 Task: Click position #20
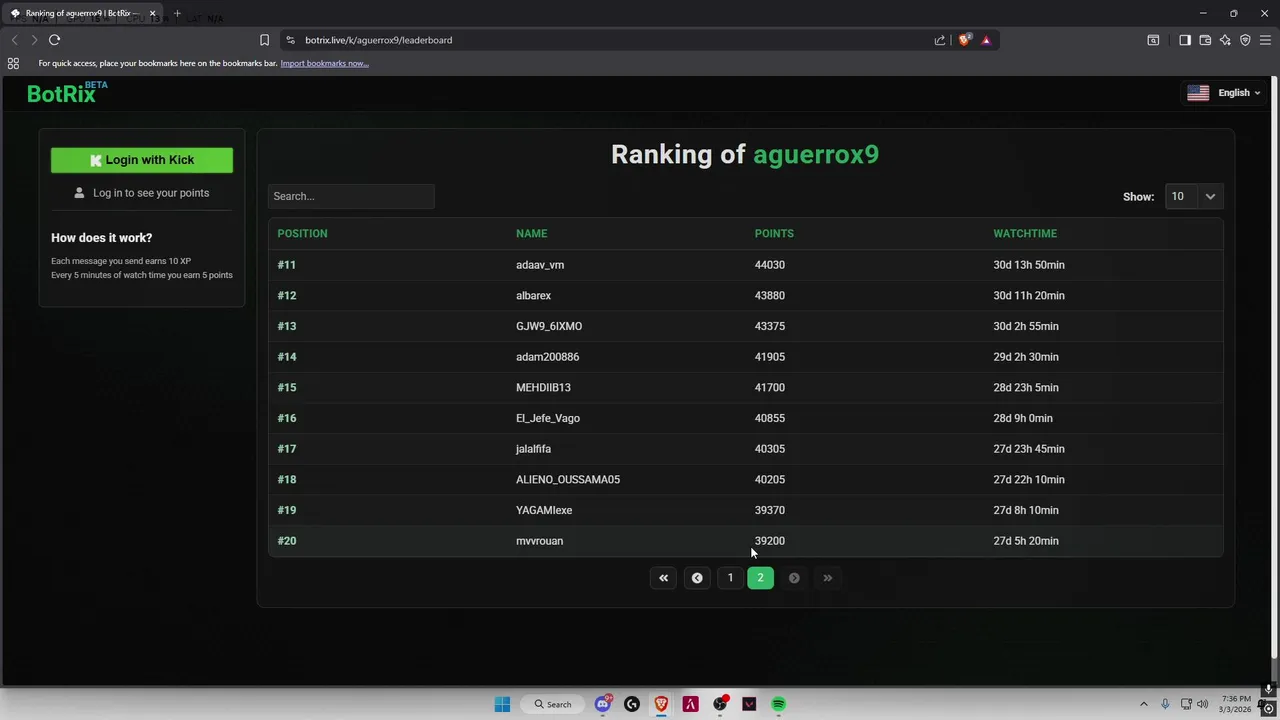(287, 541)
